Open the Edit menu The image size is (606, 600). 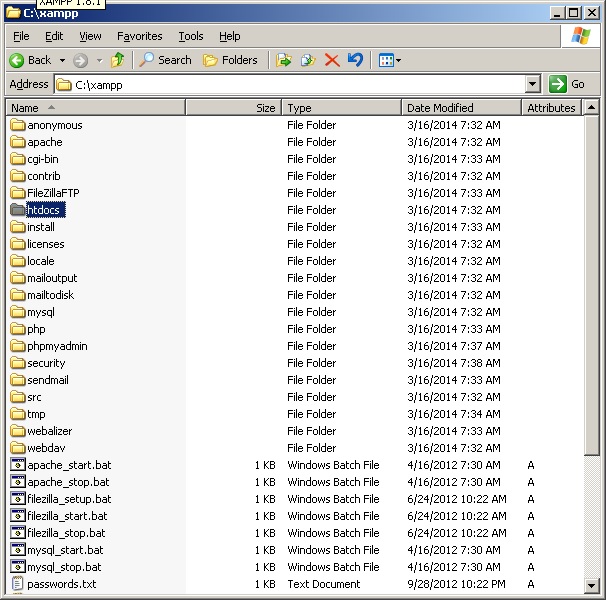click(x=54, y=36)
